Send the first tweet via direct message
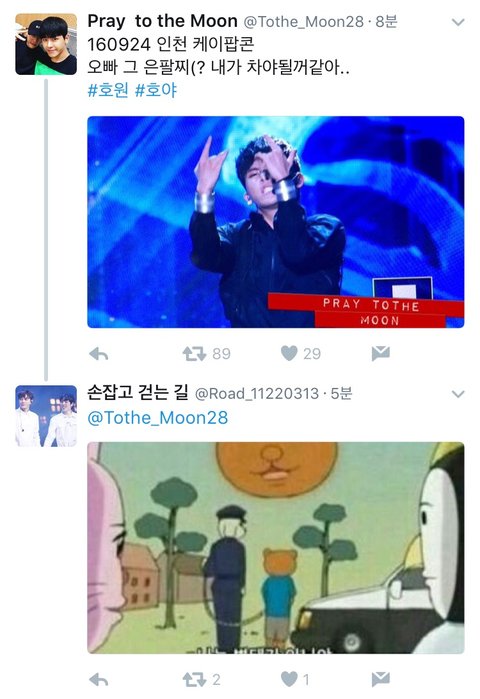Screen dimensions: 480x699 click(381, 354)
